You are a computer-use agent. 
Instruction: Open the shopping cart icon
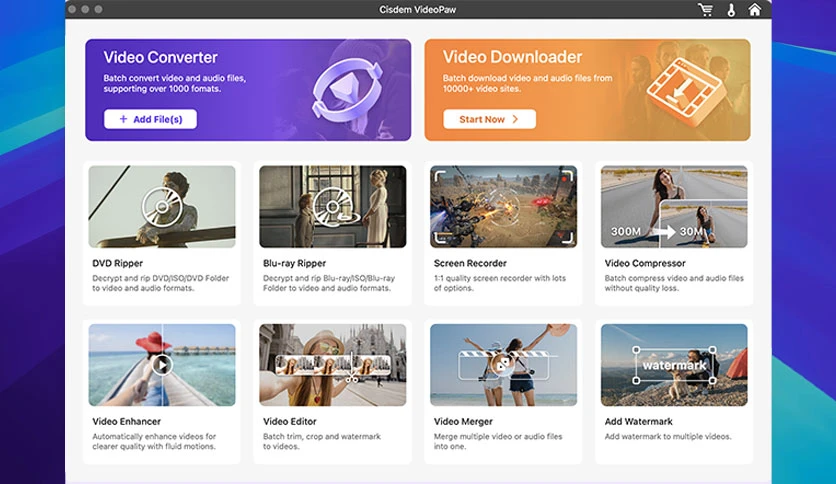pyautogui.click(x=705, y=10)
